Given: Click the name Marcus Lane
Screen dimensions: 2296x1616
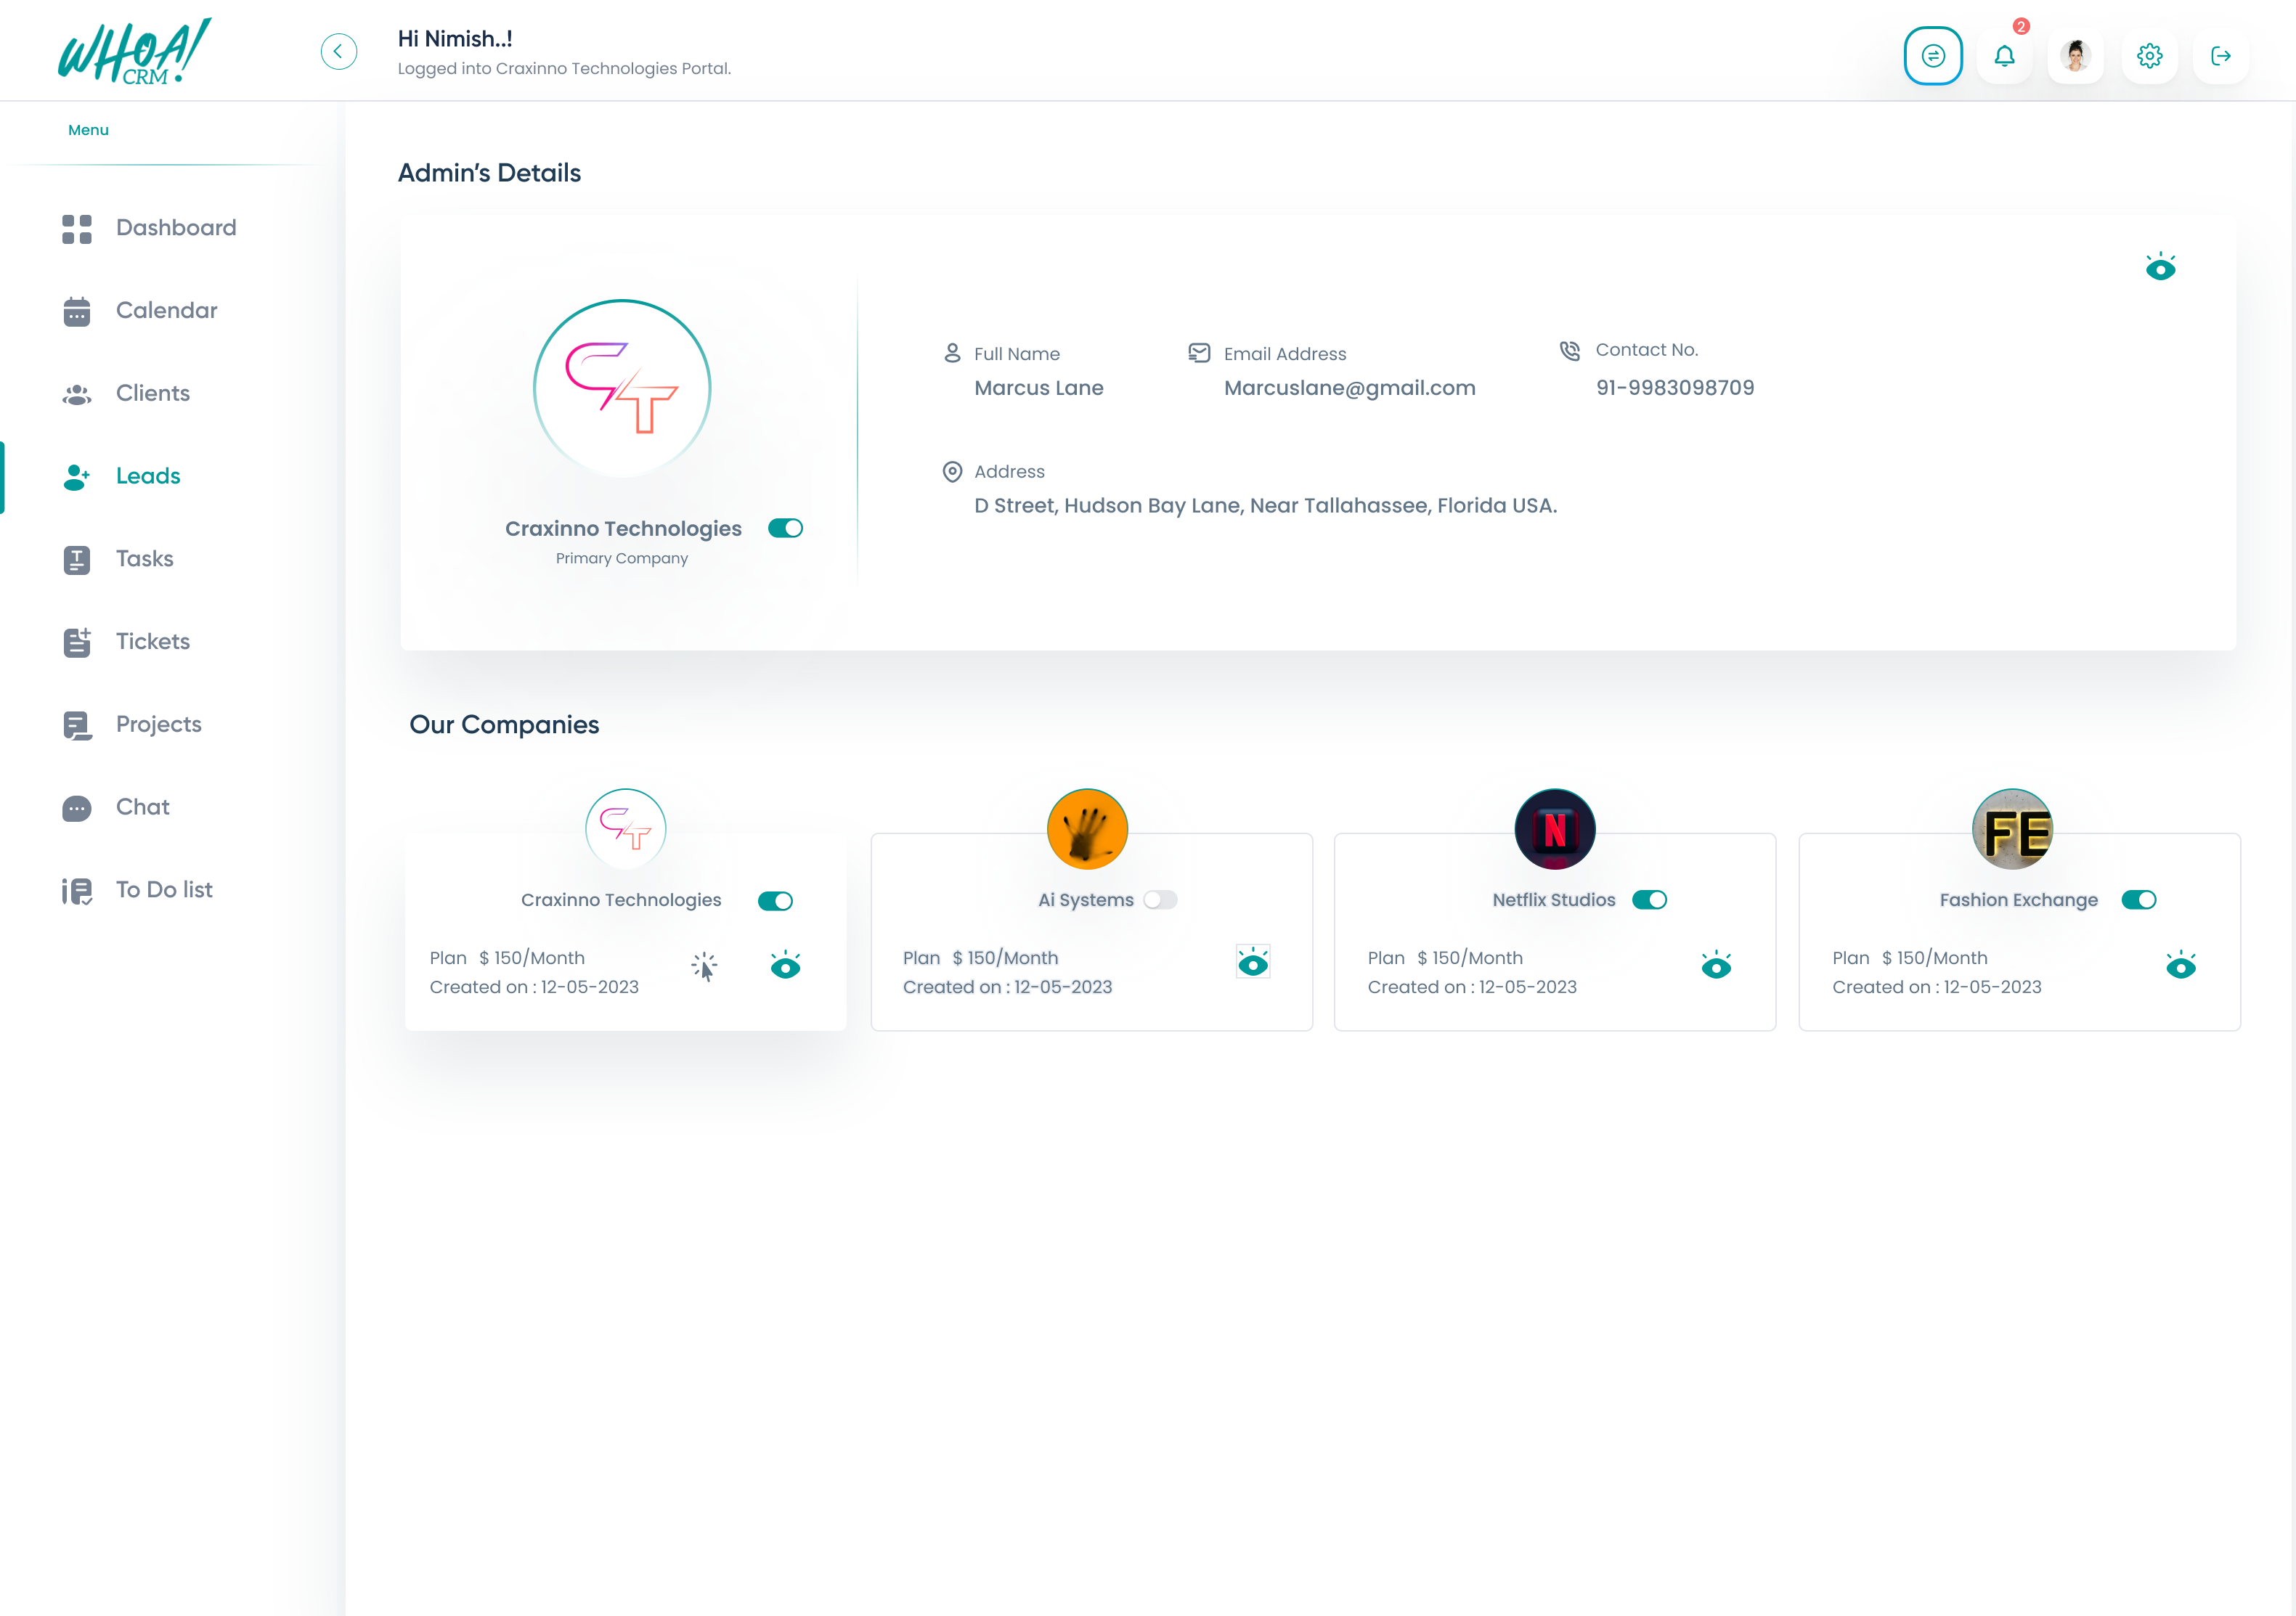Looking at the screenshot, I should pos(1039,388).
